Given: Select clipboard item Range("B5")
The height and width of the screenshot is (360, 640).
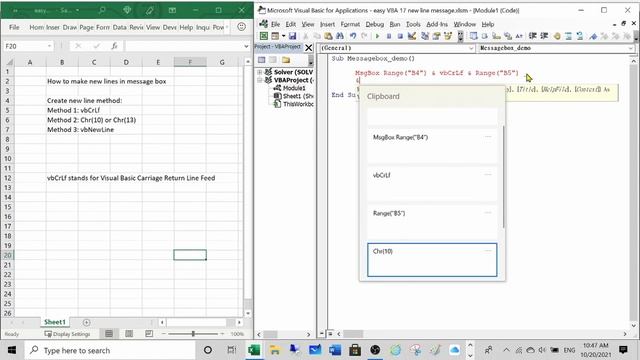Looking at the screenshot, I should tap(432, 222).
